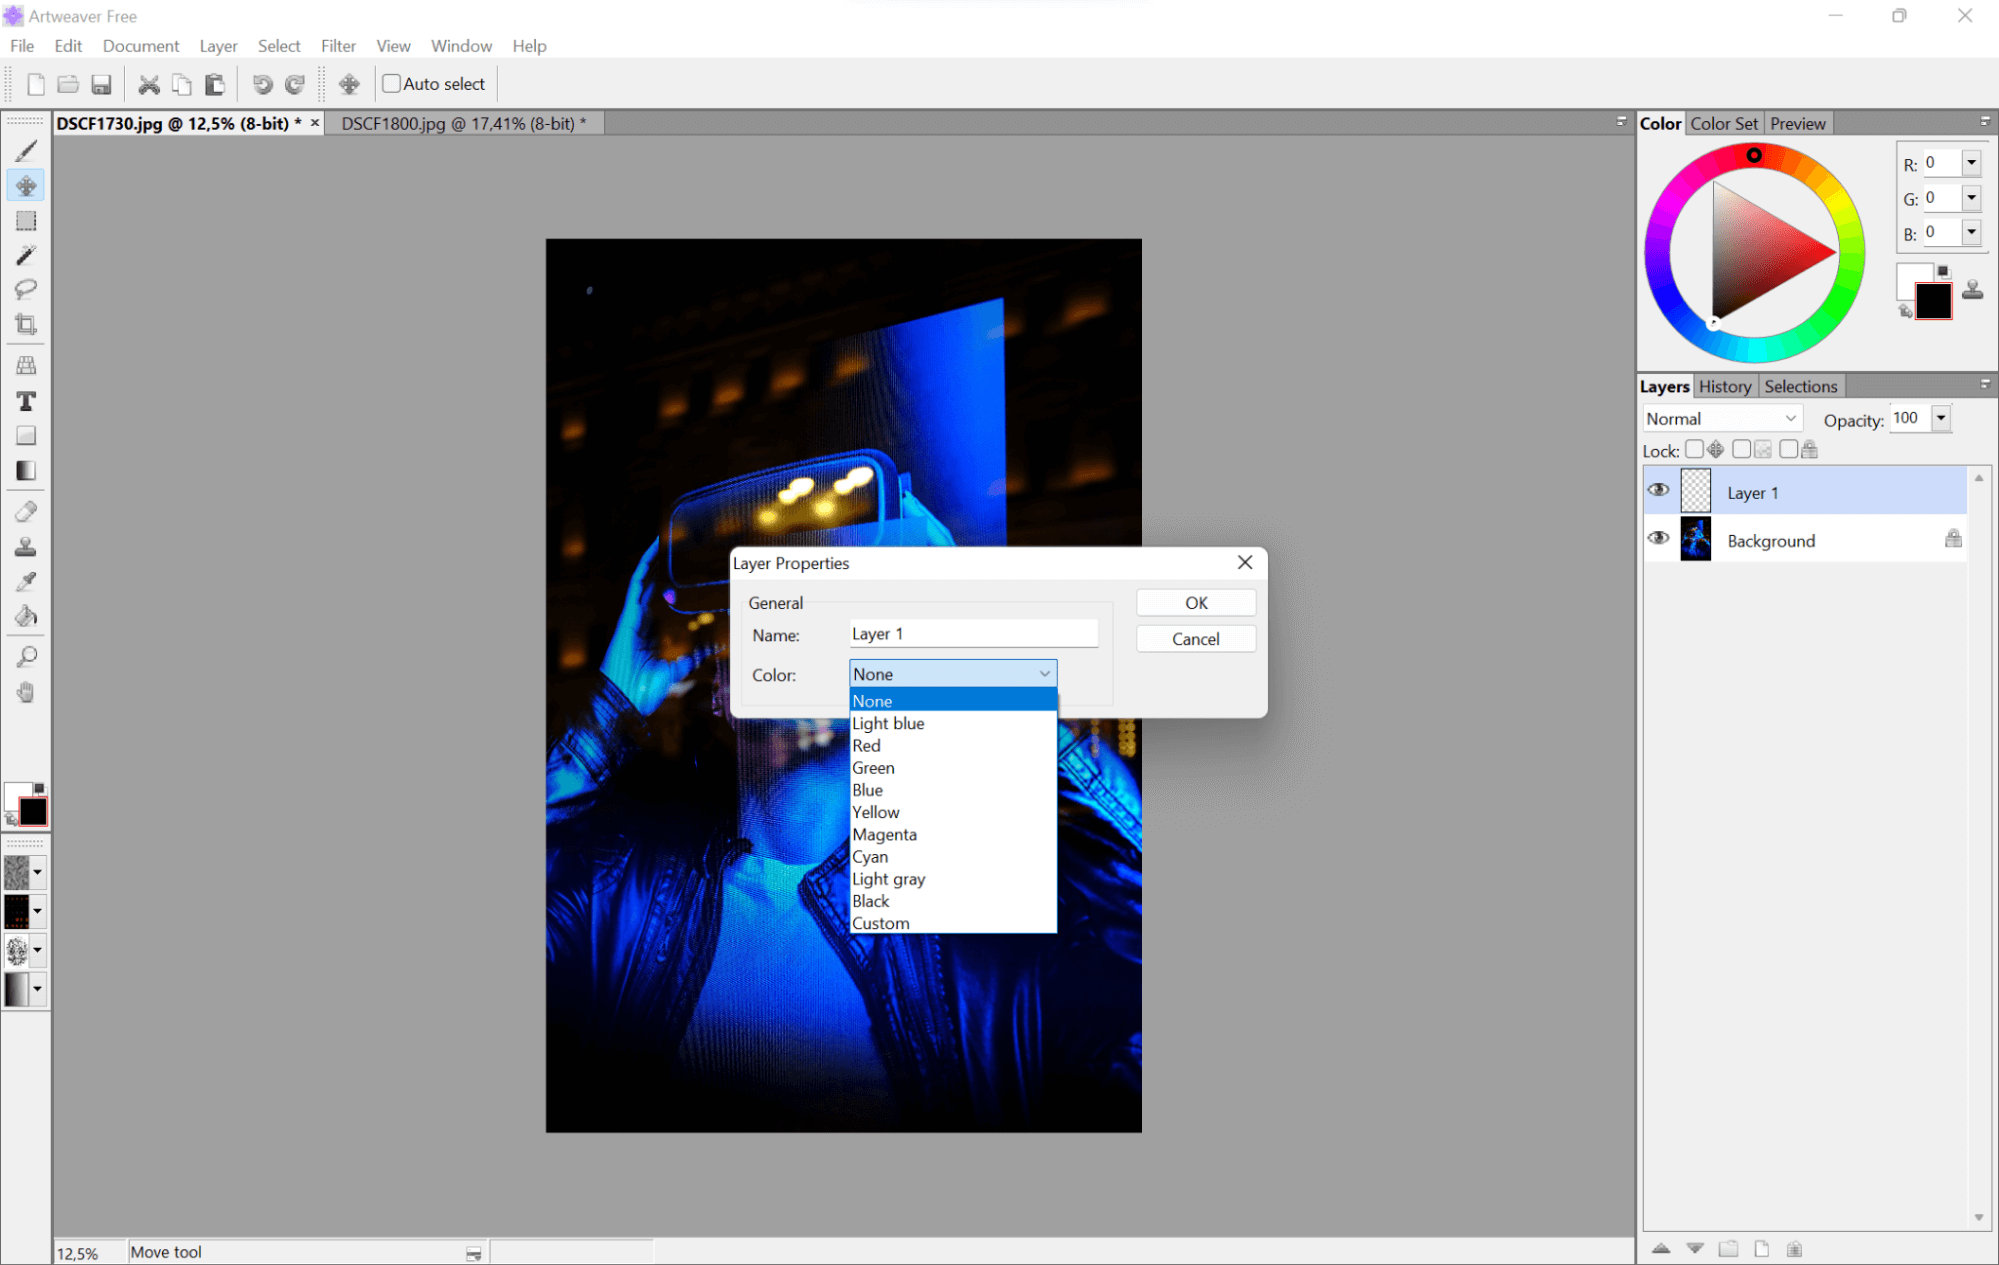
Task: Click Cancel in Layer Properties
Action: [1196, 639]
